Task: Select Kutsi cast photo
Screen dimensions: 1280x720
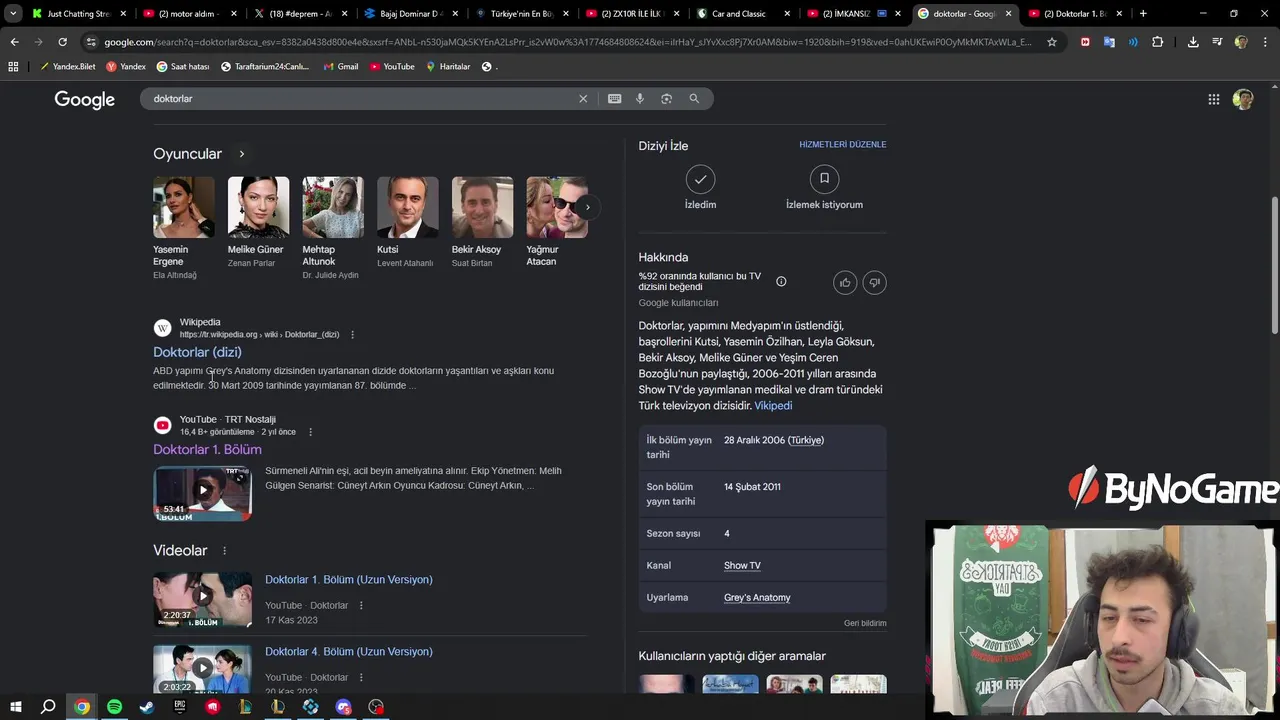Action: click(x=408, y=207)
